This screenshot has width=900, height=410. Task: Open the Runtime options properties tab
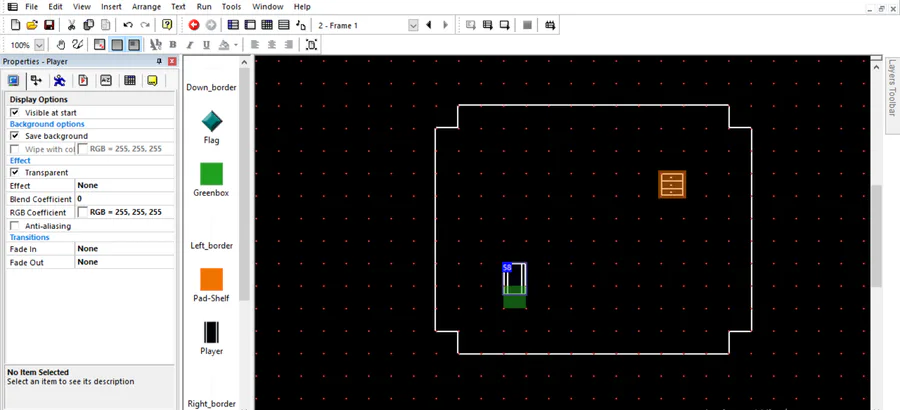tap(83, 80)
